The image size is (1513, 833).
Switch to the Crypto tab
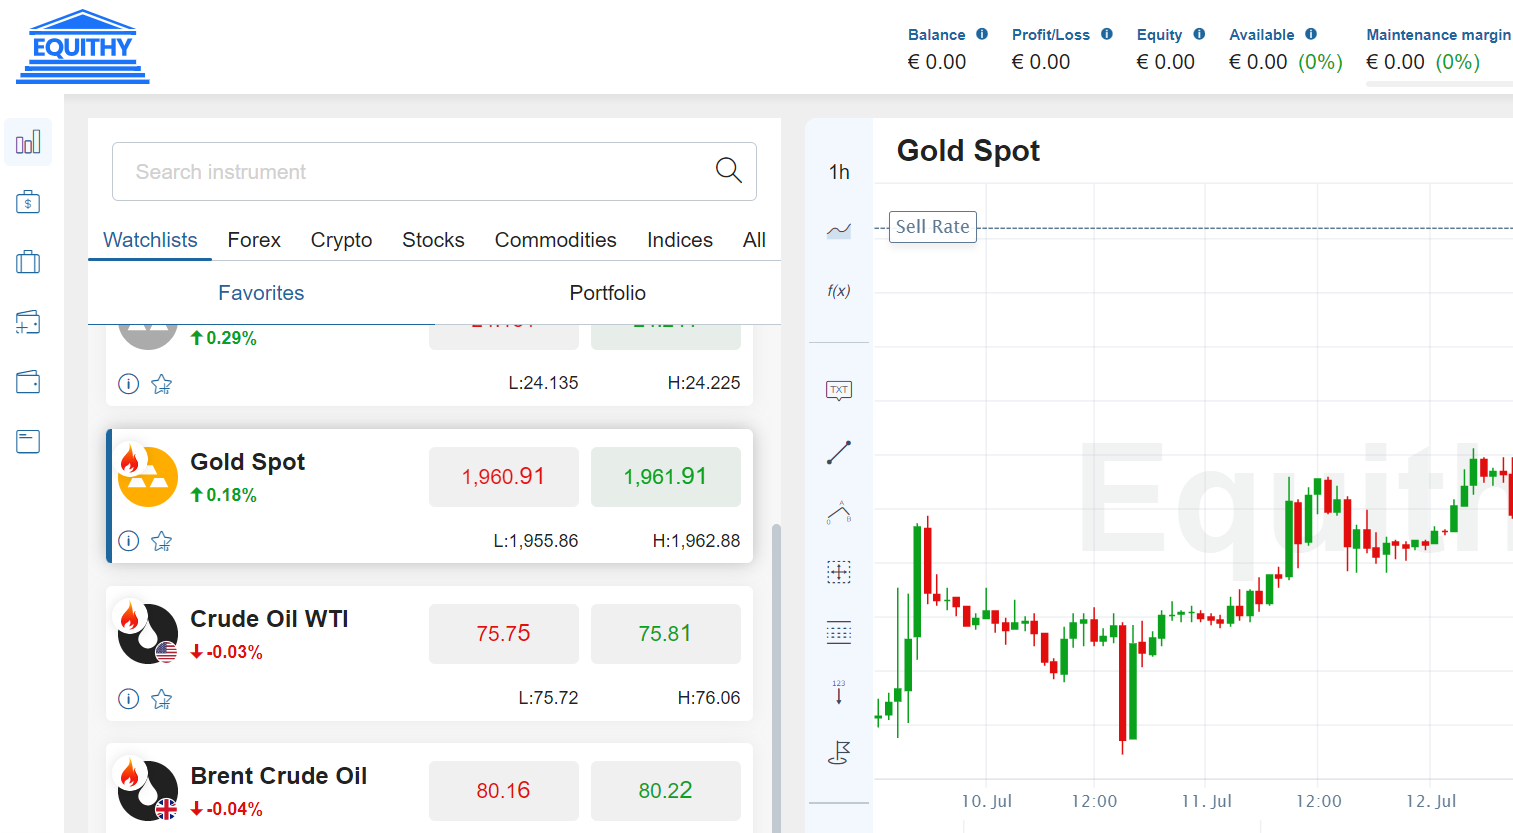tap(341, 240)
